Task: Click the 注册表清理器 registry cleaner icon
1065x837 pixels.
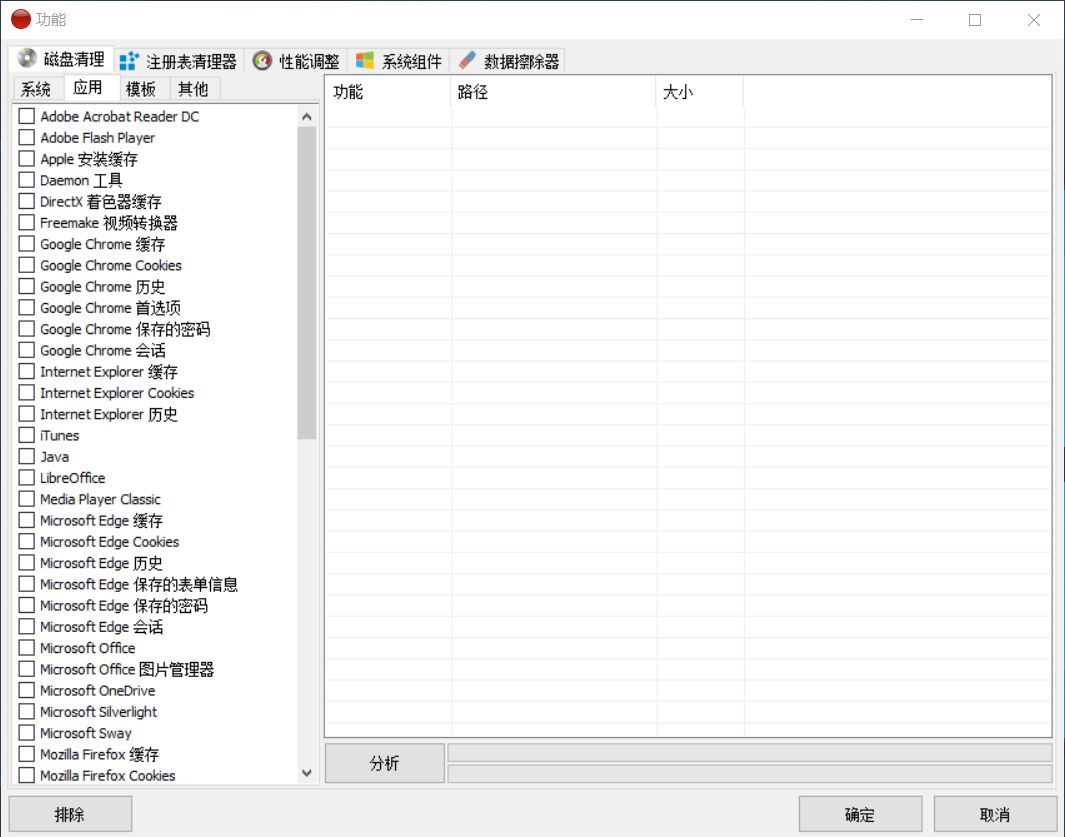Action: [129, 59]
